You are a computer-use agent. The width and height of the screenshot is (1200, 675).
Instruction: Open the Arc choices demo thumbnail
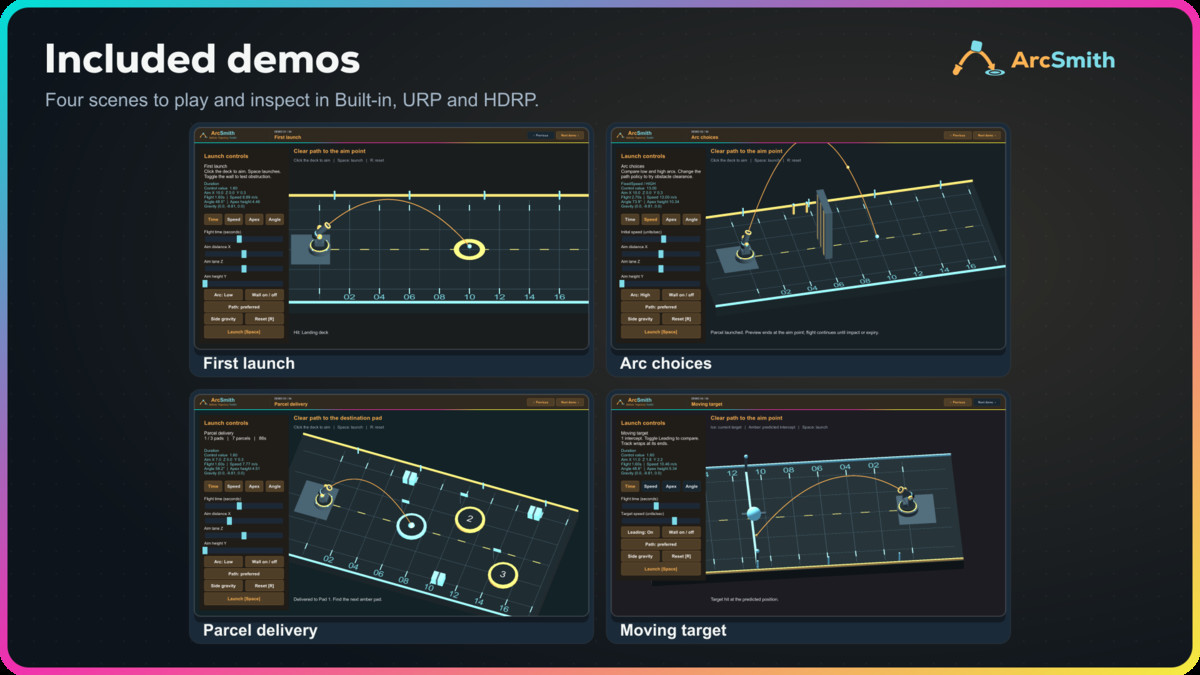click(808, 238)
